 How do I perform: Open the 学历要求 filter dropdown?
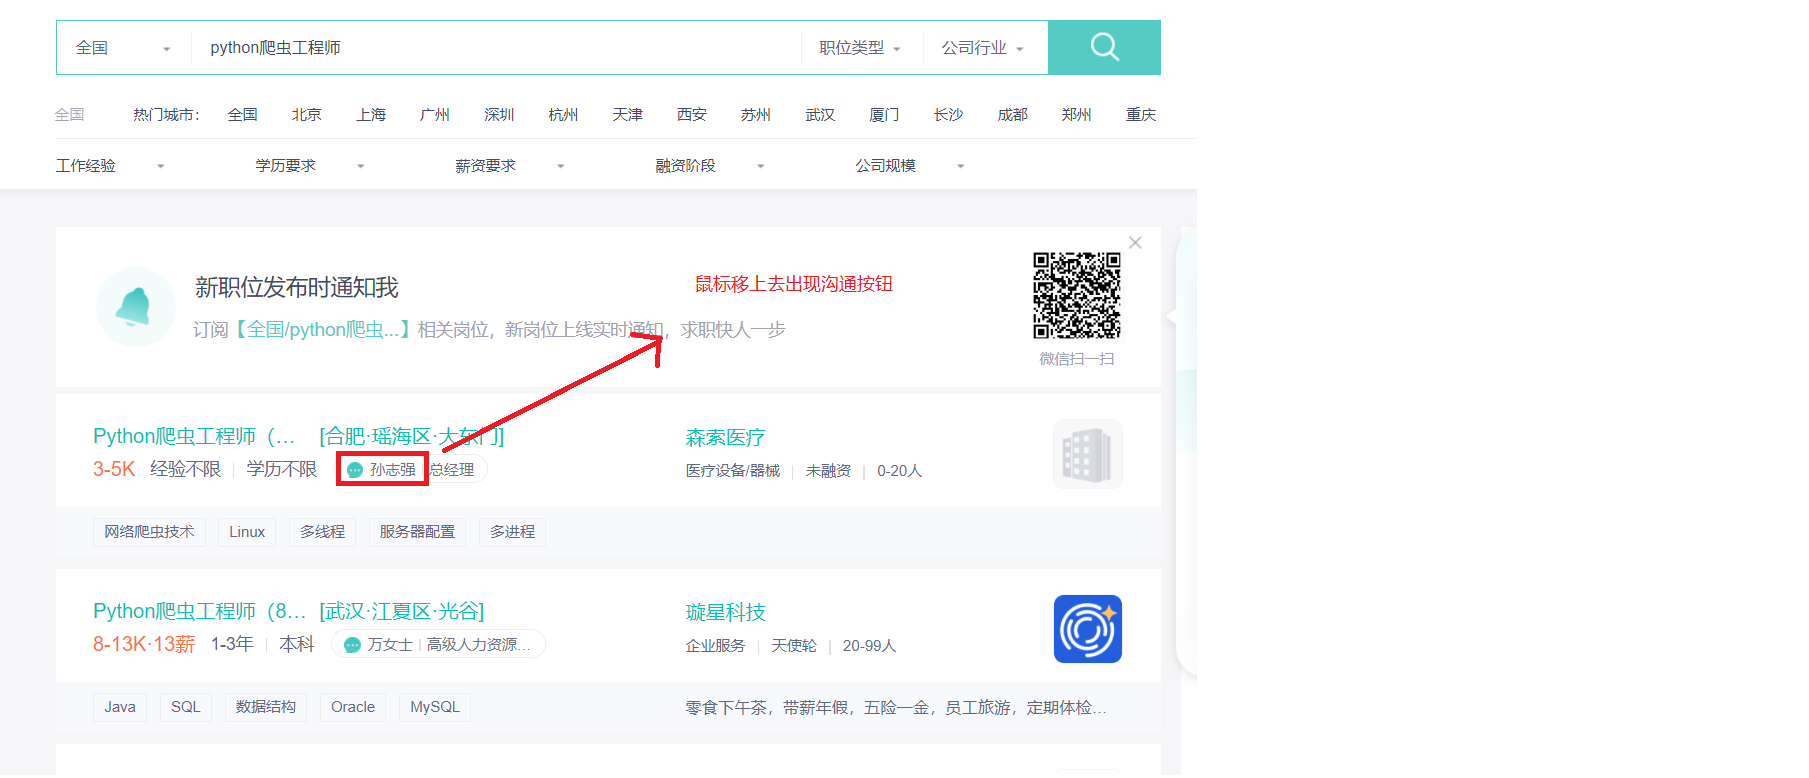tap(310, 166)
